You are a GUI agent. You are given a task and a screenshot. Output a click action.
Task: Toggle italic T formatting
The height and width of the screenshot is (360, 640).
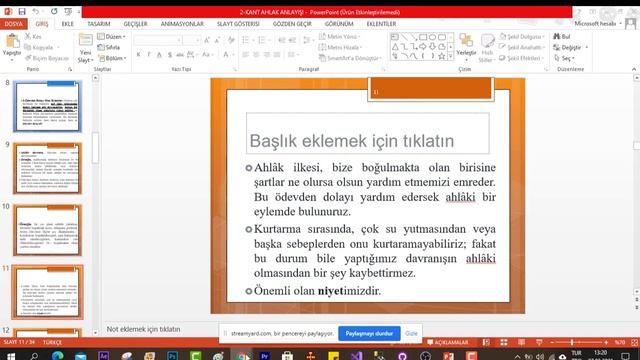(149, 55)
